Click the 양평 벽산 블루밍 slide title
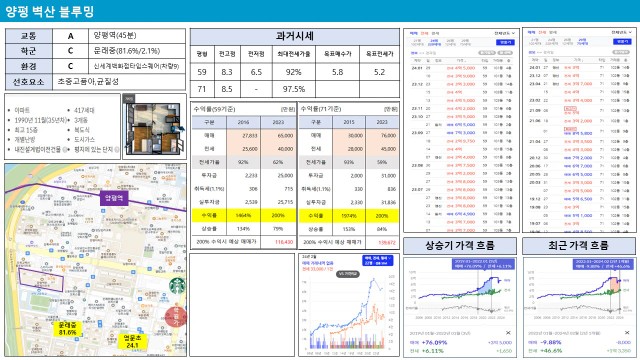 49,11
